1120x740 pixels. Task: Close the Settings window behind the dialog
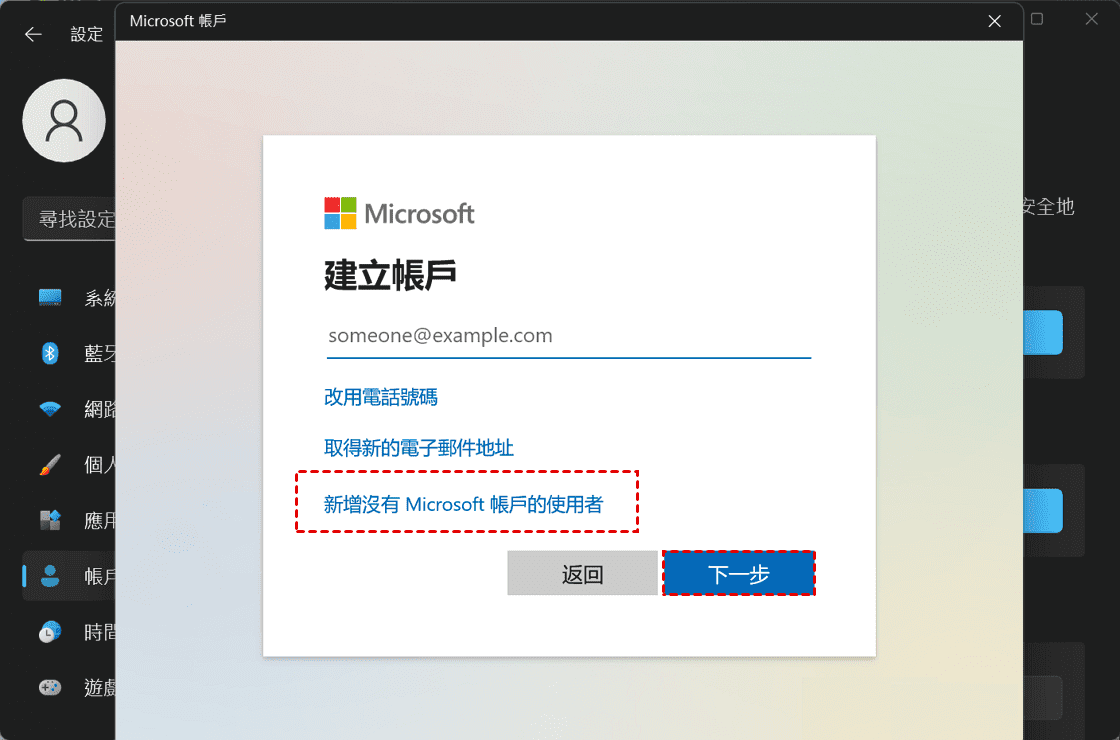(1091, 19)
